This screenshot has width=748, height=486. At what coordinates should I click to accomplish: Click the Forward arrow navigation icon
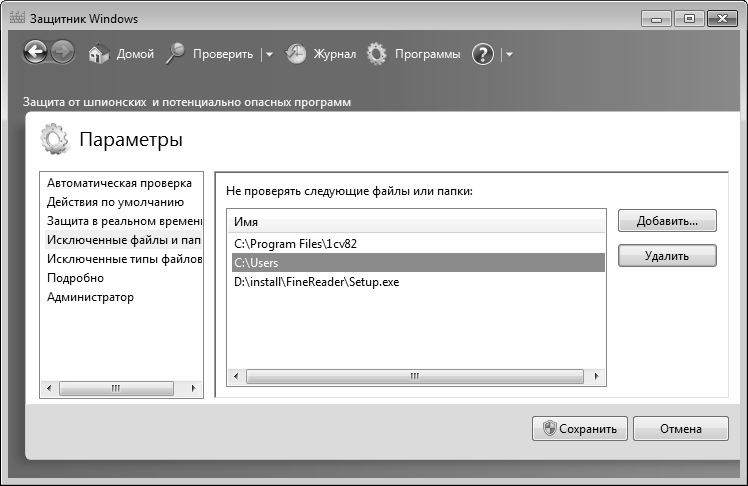[x=62, y=52]
